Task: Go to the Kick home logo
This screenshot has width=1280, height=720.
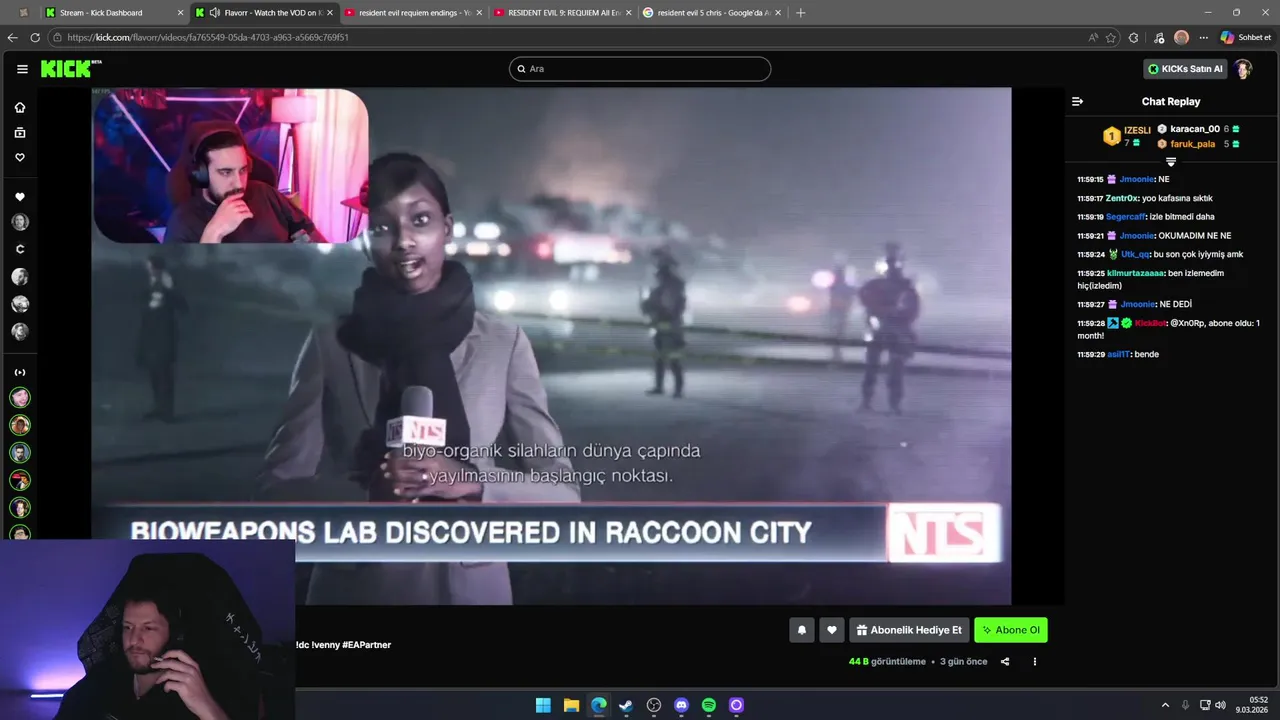Action: coord(70,69)
